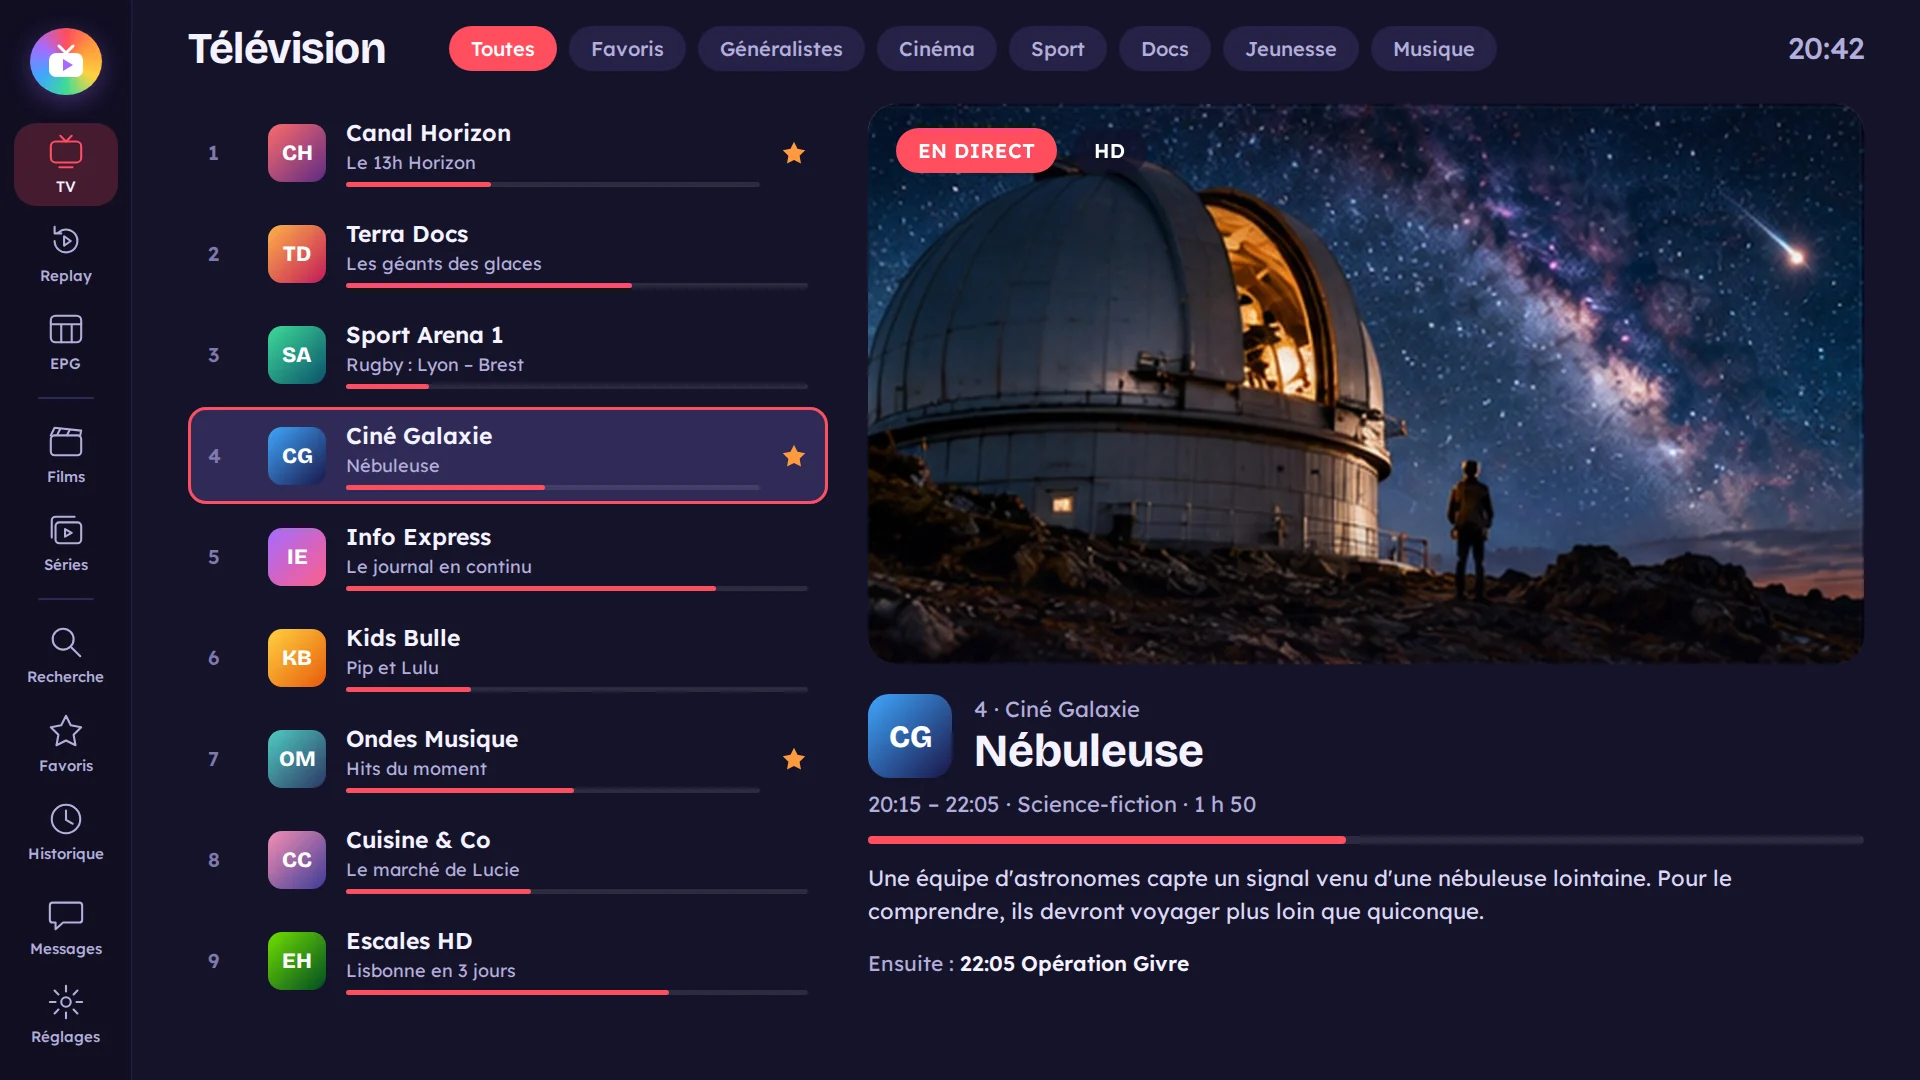Image resolution: width=1920 pixels, height=1080 pixels.
Task: Select channel name Info Express
Action: [x=418, y=537]
